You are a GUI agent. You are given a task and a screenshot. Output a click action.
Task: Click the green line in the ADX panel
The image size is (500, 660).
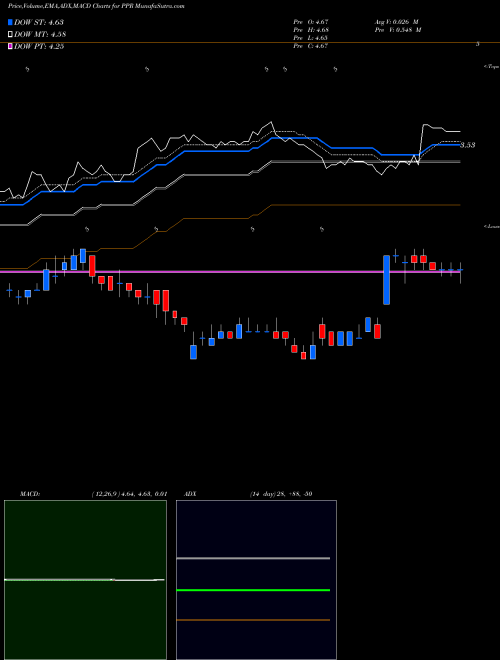coord(253,590)
